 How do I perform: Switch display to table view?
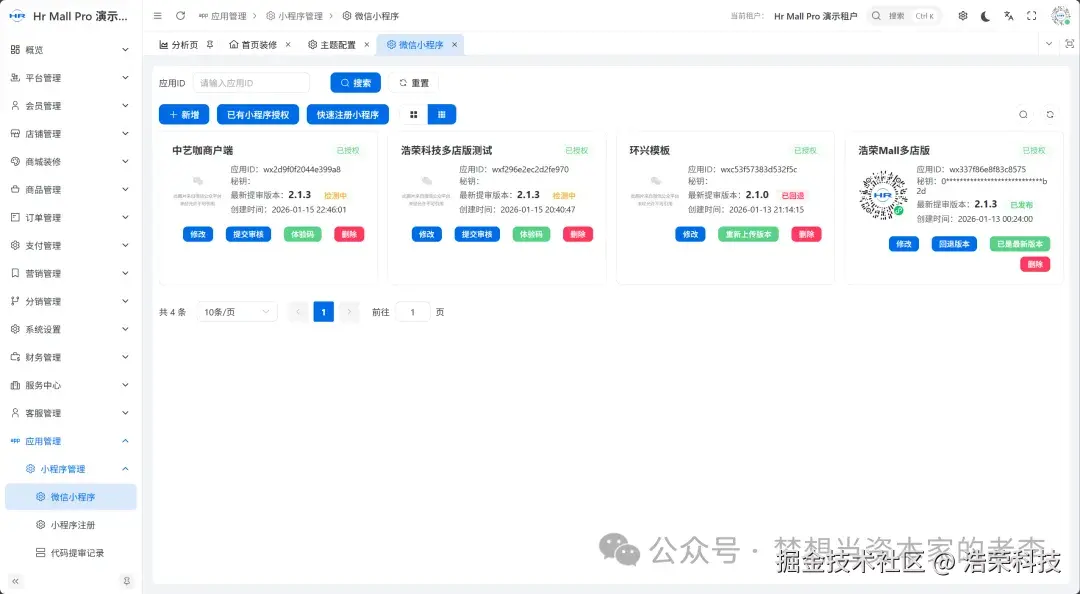click(x=441, y=114)
